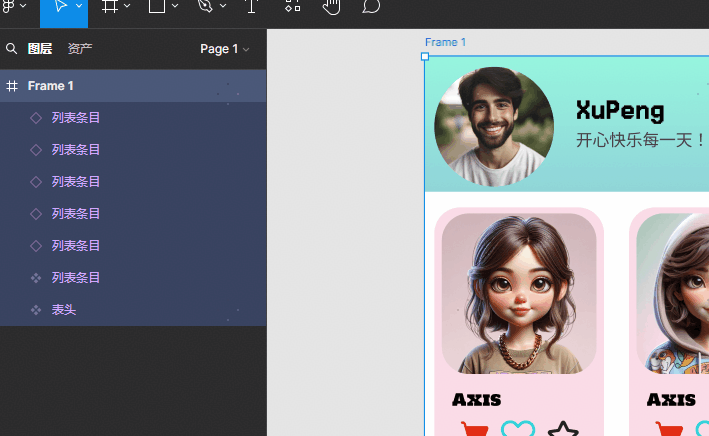
Task: Click the layers search magnifier icon
Action: tap(11, 48)
